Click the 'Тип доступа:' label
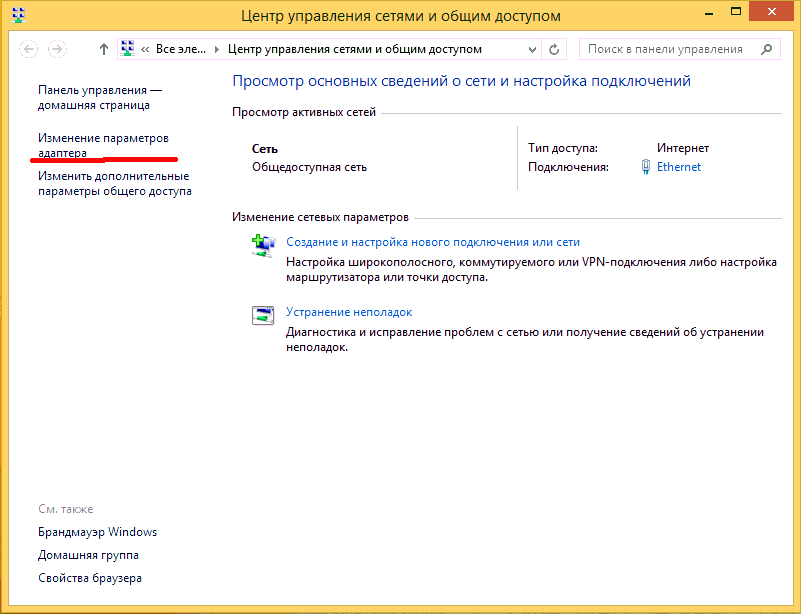The width and height of the screenshot is (801, 614). point(562,148)
